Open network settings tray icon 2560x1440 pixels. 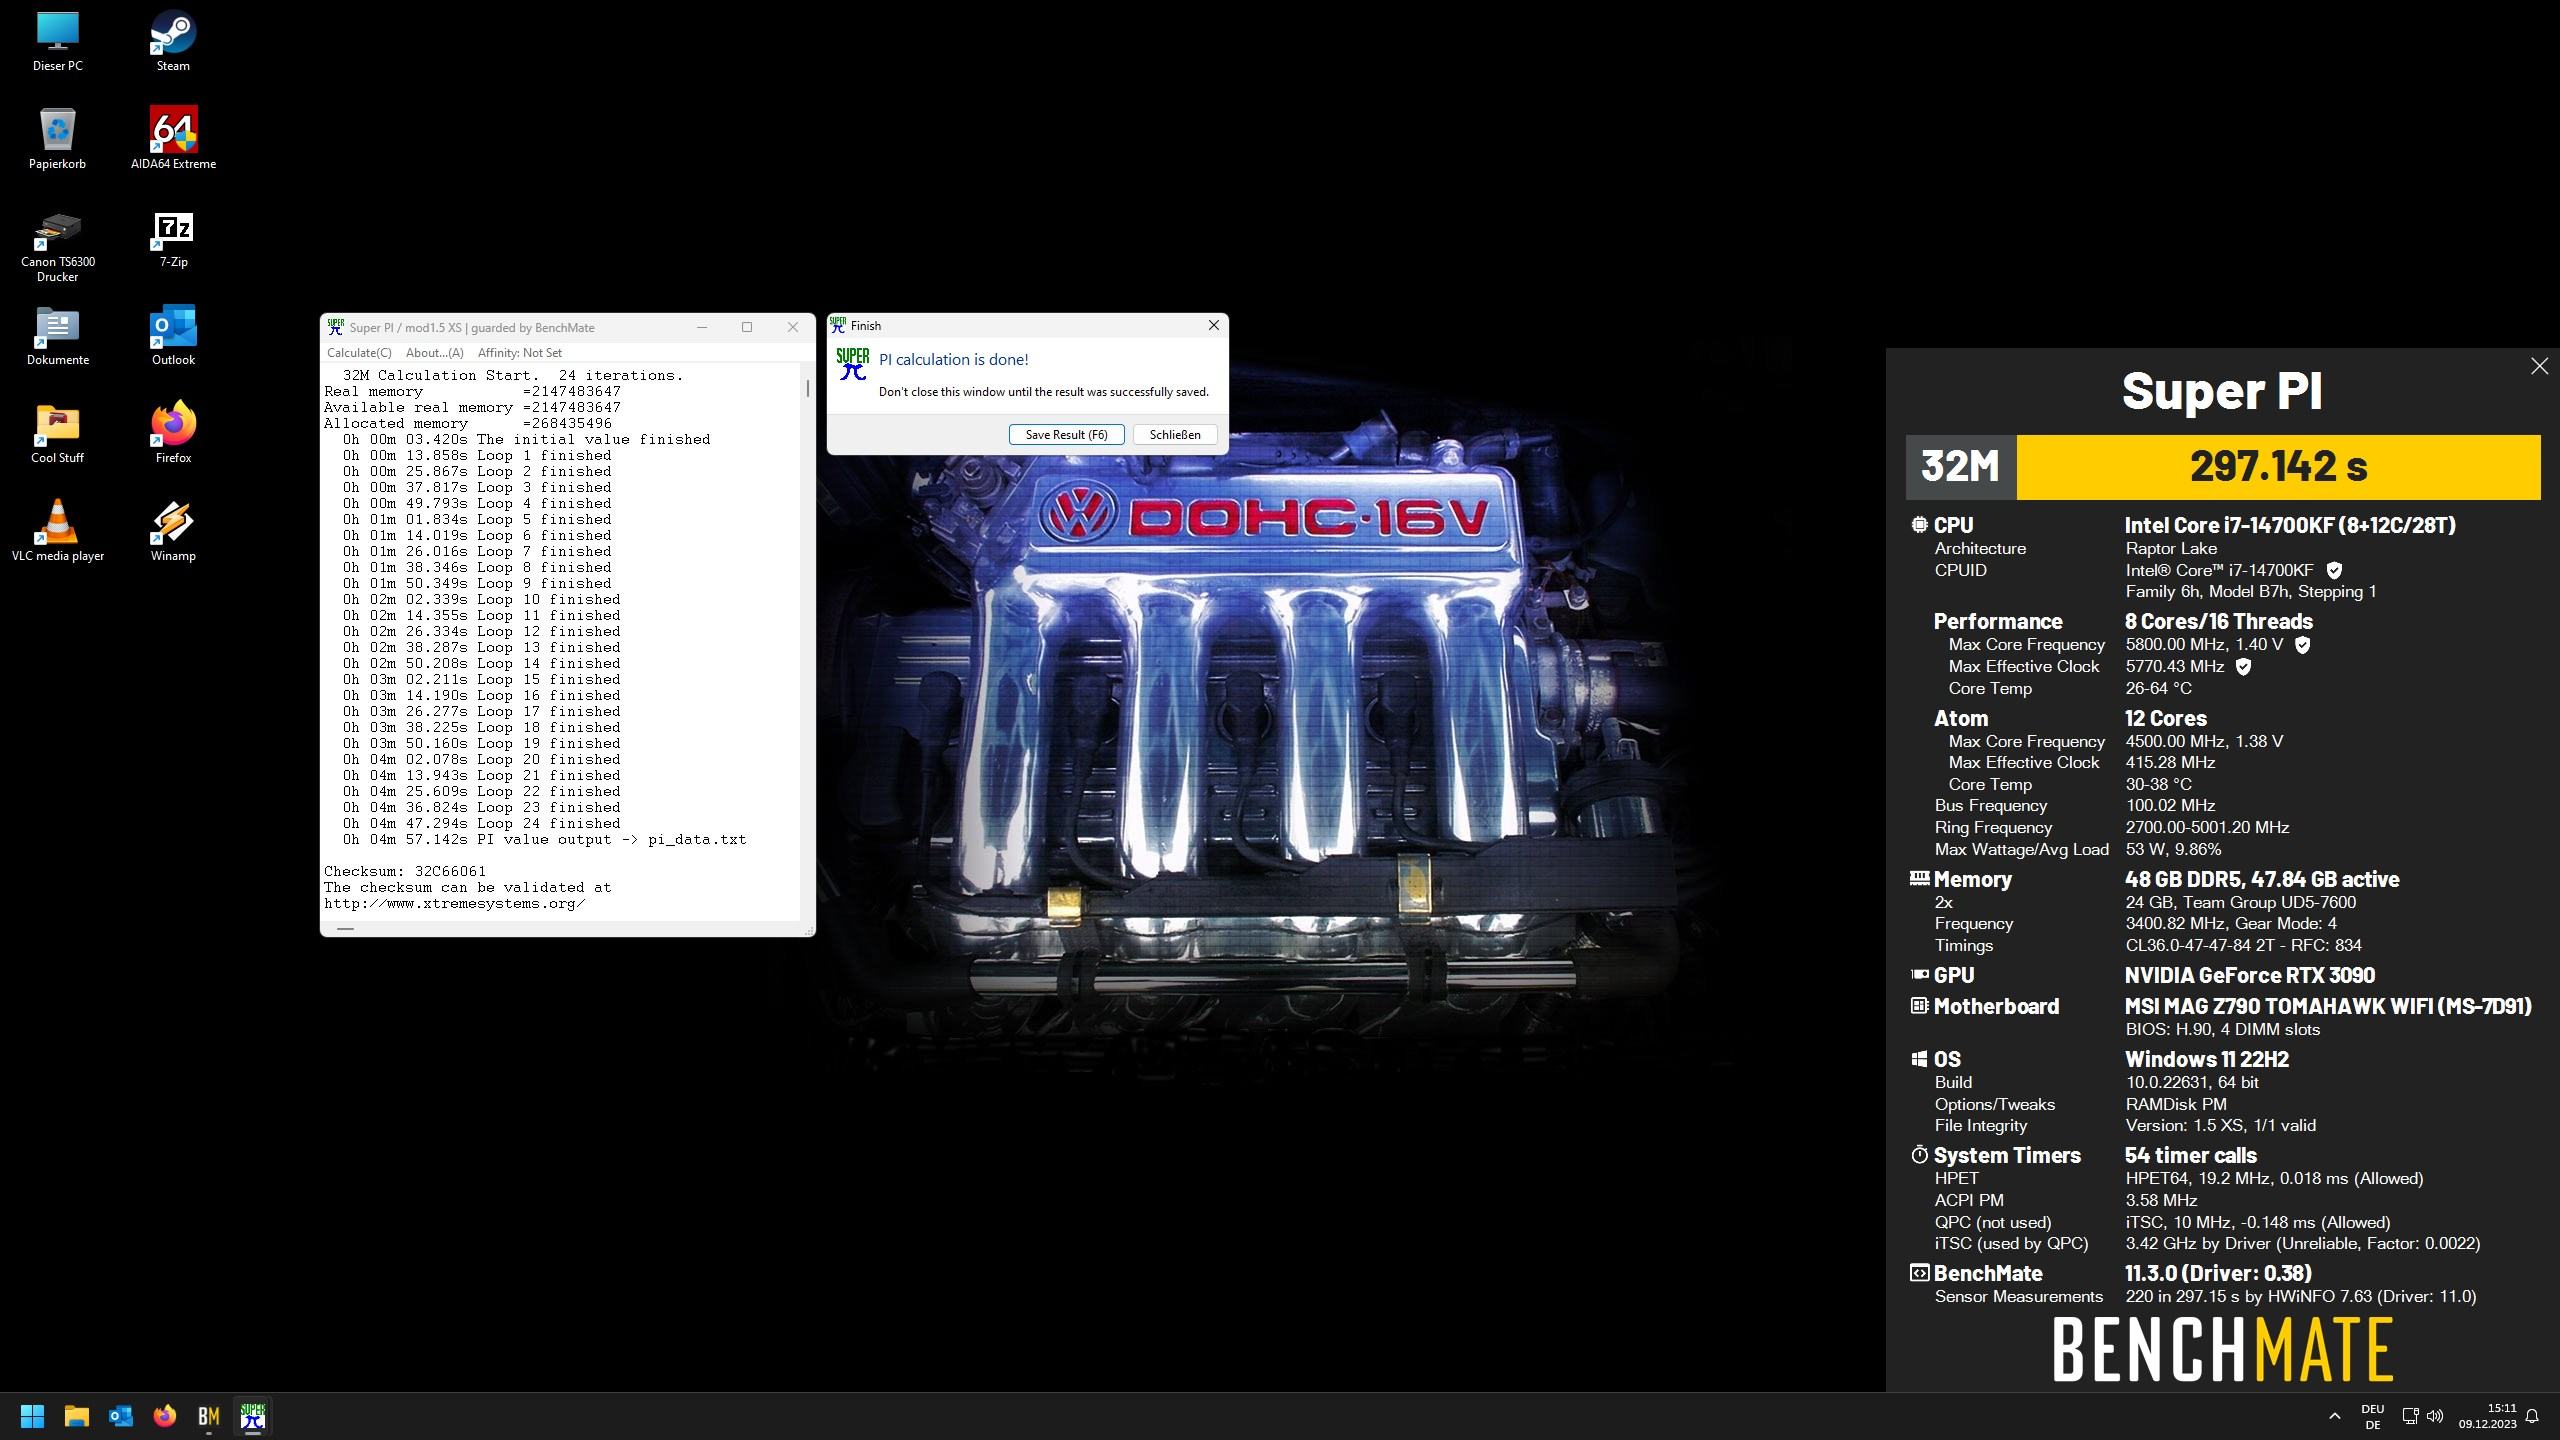(2410, 1416)
